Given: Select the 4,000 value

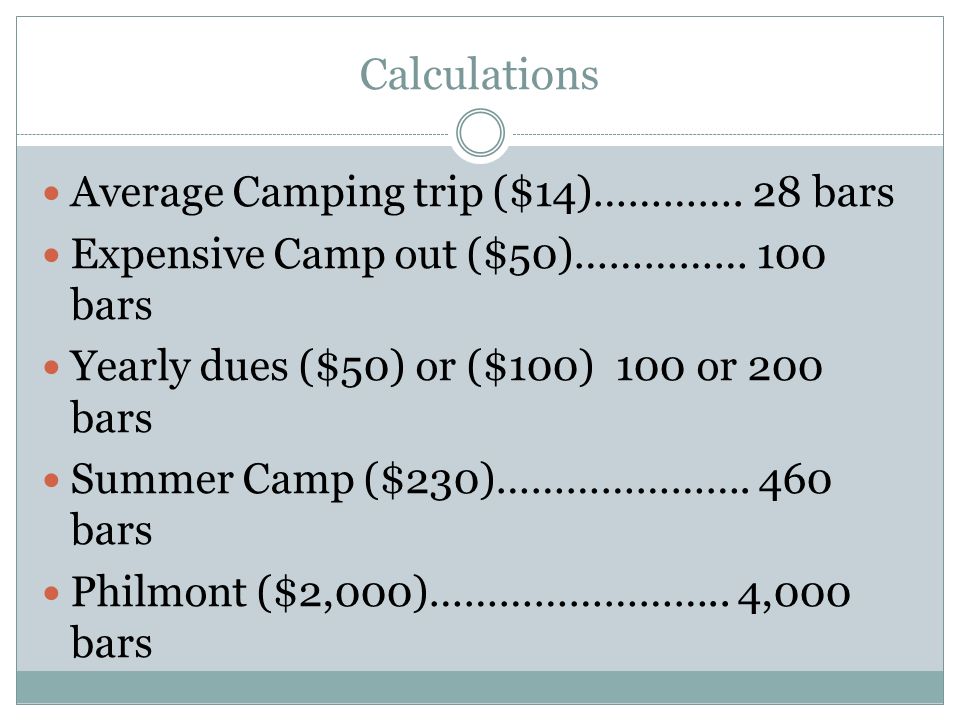Looking at the screenshot, I should tap(793, 594).
